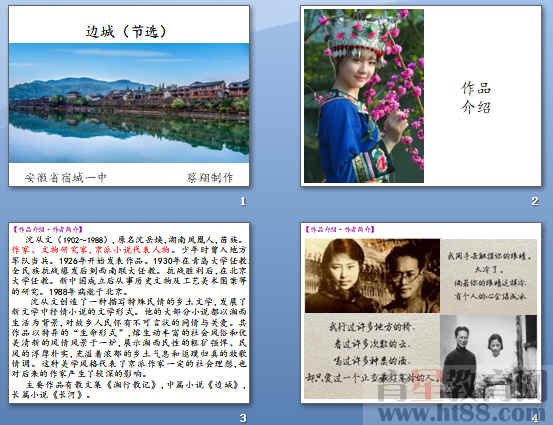Click the slide number 2 label
This screenshot has width=553, height=425.
pyautogui.click(x=535, y=201)
